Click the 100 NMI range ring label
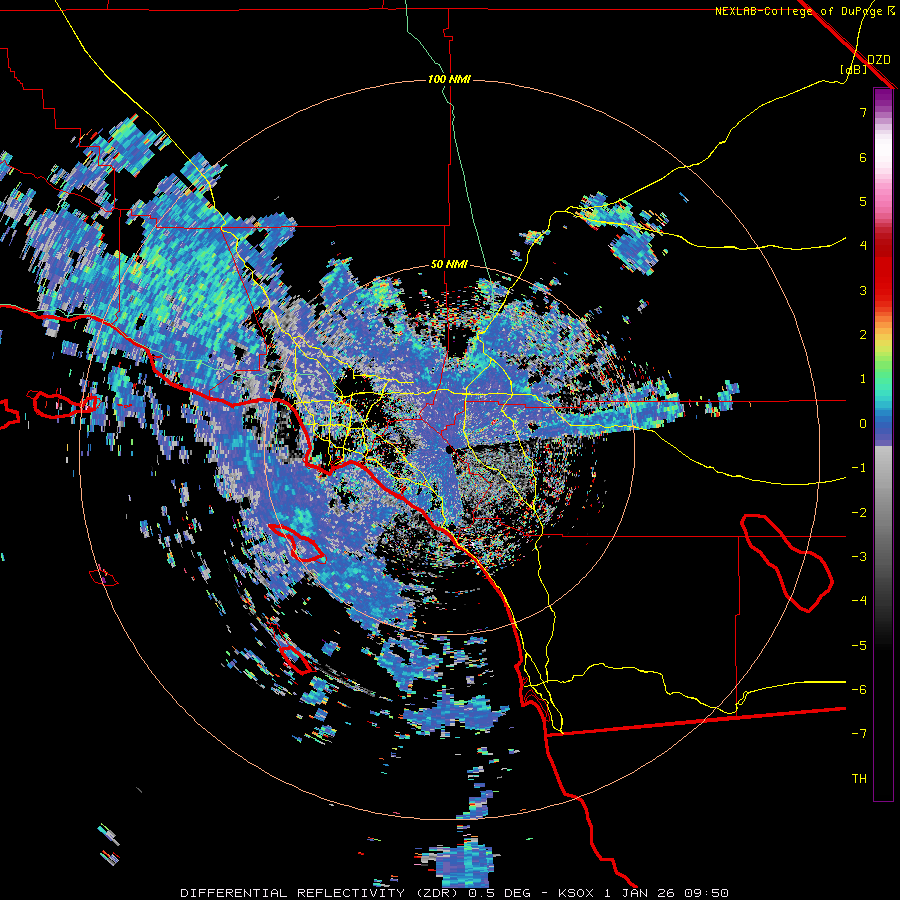Viewport: 900px width, 900px height. click(449, 79)
